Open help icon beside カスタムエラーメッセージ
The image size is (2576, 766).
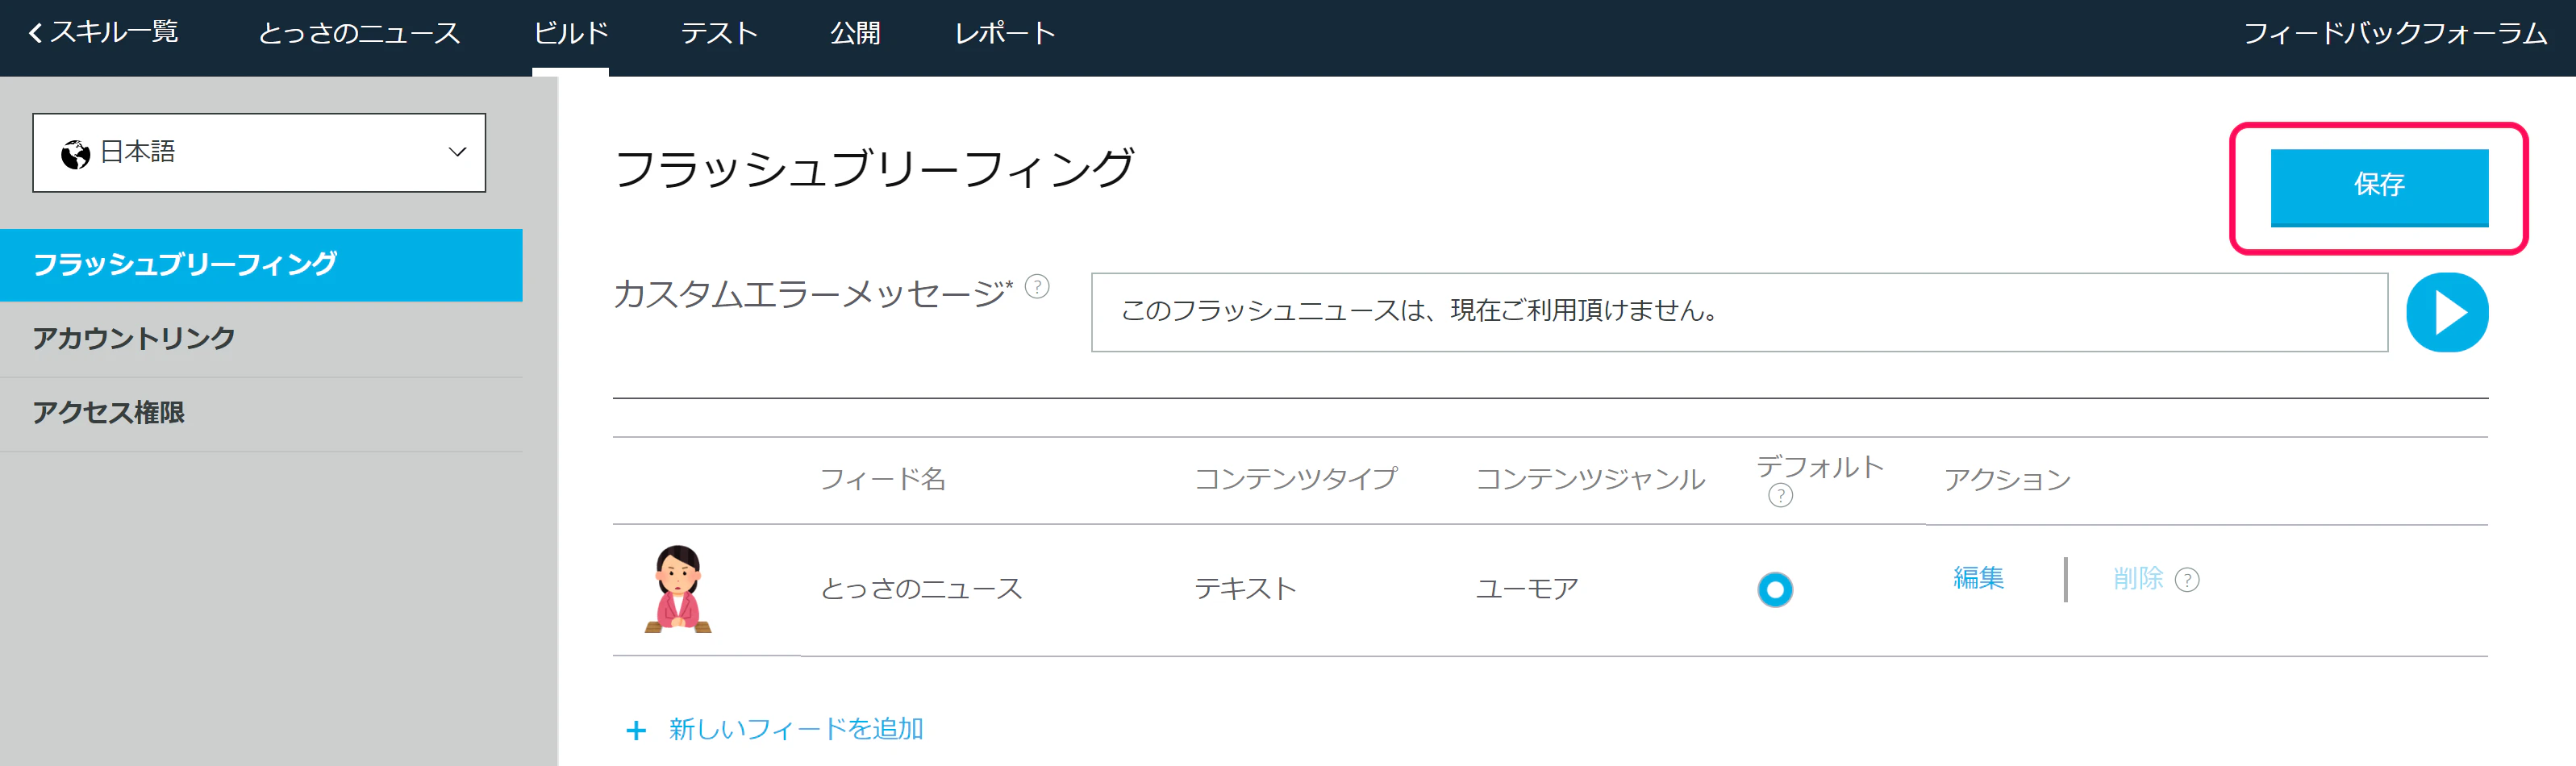pos(1037,287)
